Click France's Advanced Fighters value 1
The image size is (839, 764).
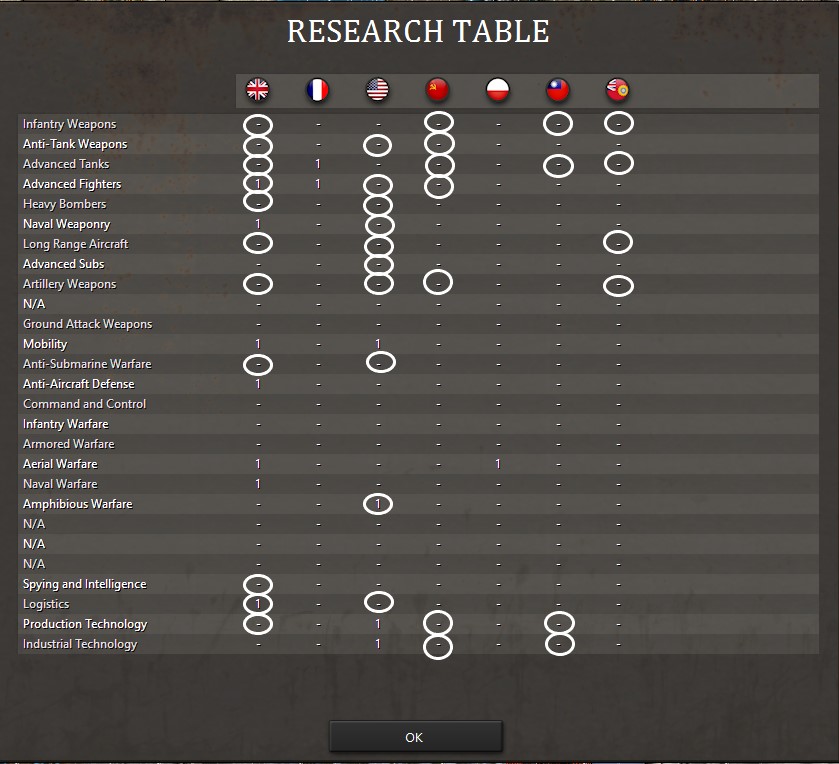[x=318, y=184]
